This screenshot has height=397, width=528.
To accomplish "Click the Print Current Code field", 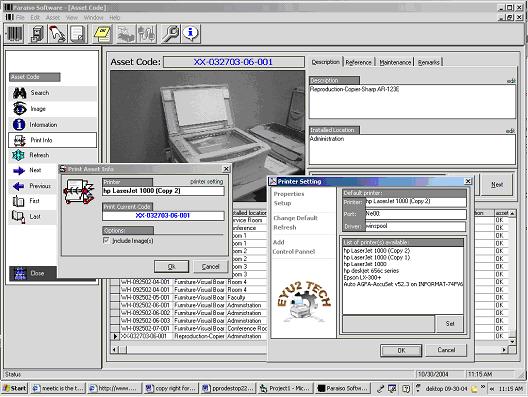I will click(x=163, y=216).
